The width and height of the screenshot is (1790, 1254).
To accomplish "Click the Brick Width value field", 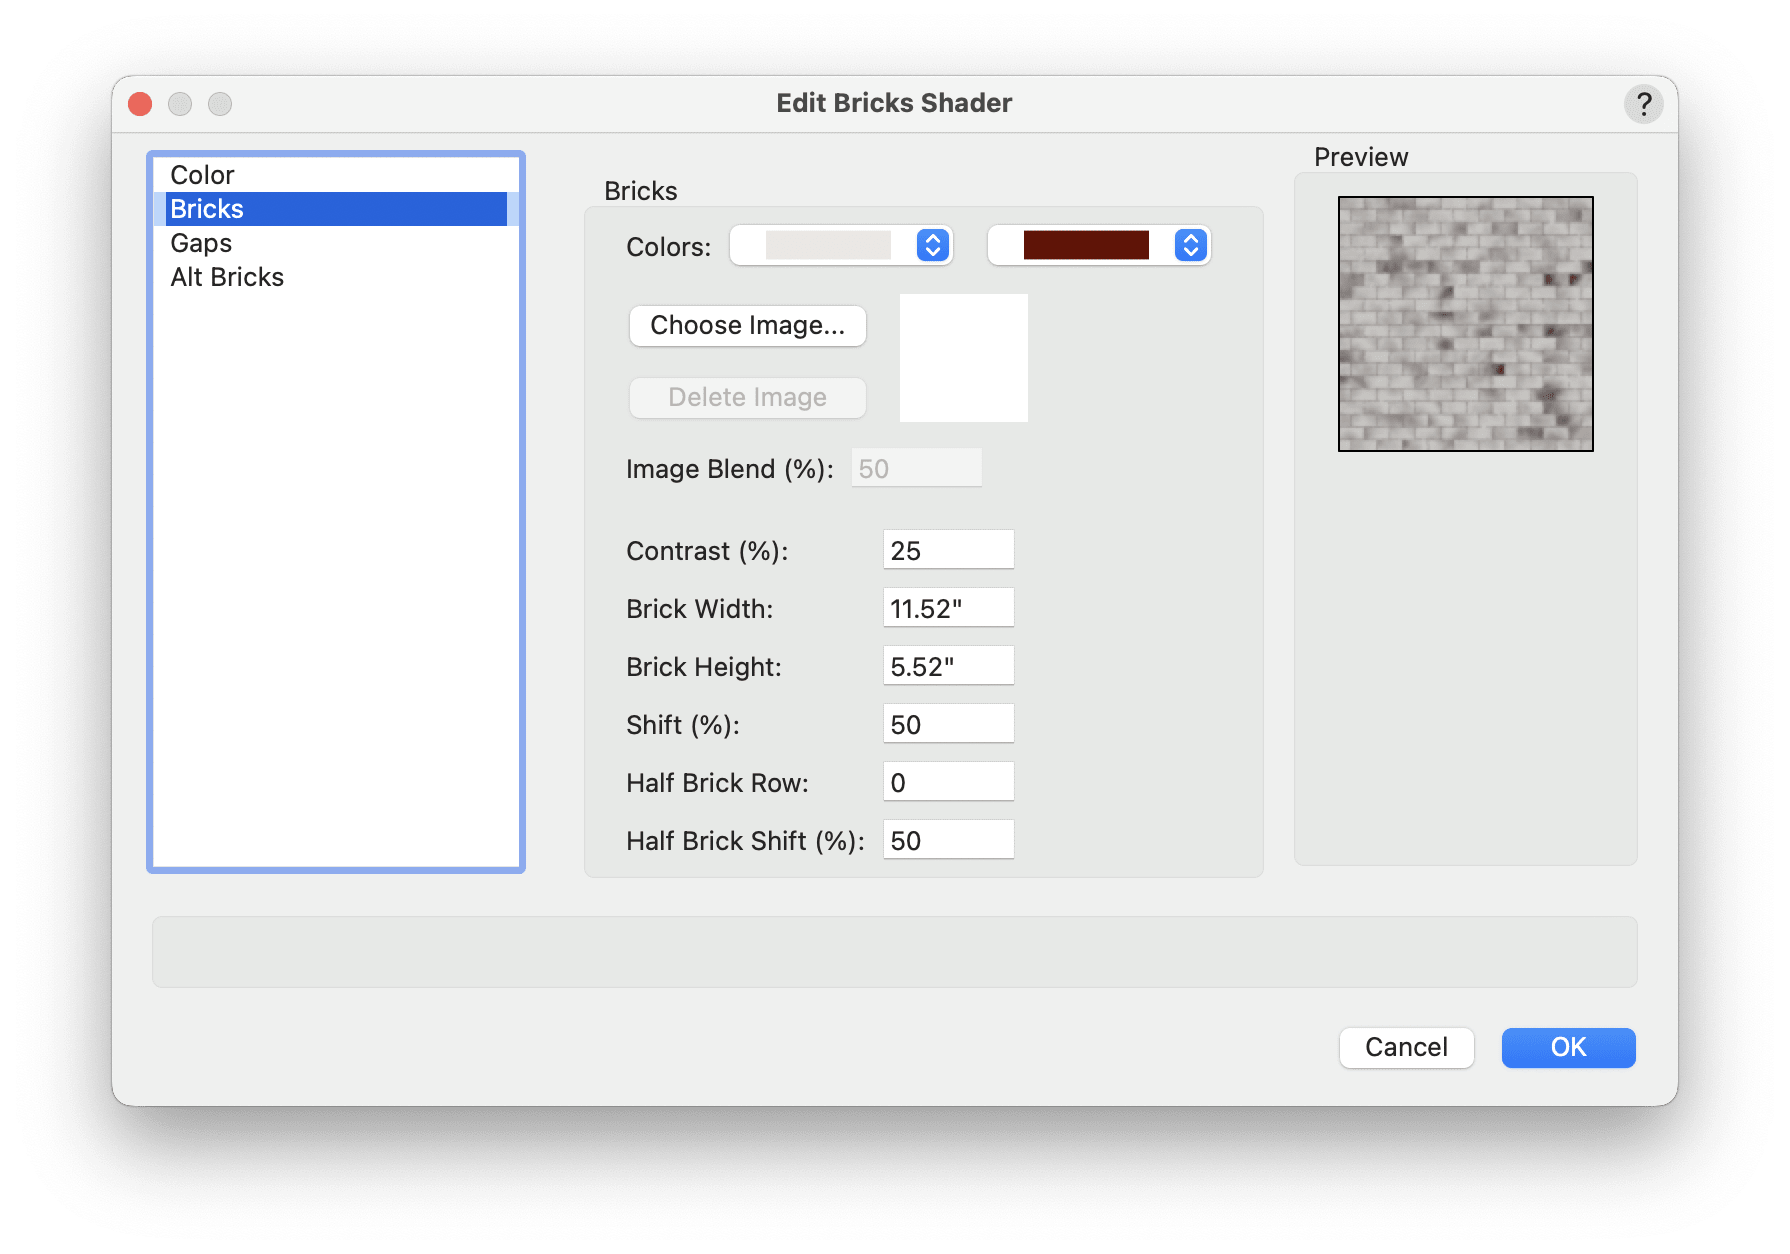I will pos(947,606).
